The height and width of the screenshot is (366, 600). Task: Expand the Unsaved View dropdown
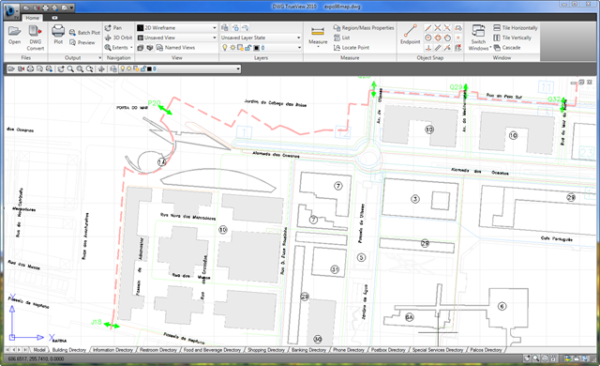(x=214, y=38)
